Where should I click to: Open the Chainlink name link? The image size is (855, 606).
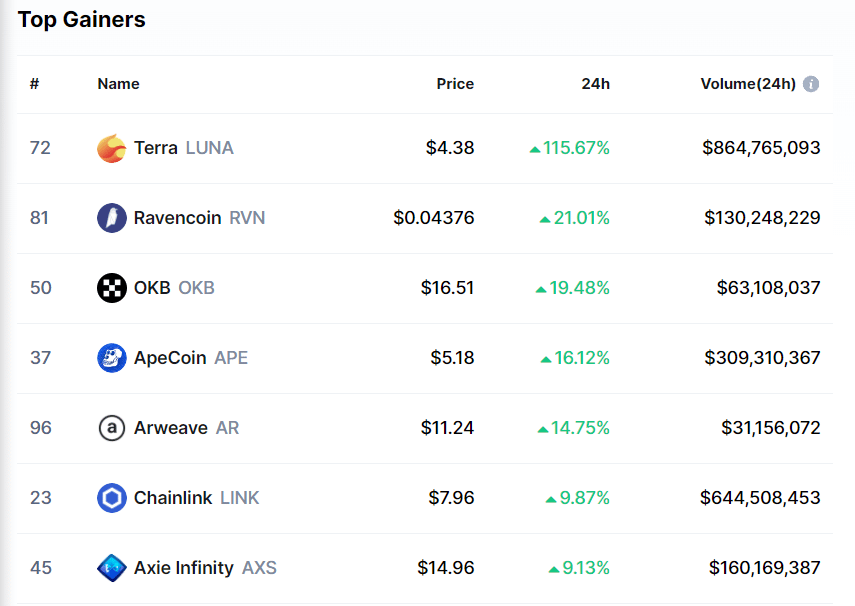coord(173,498)
